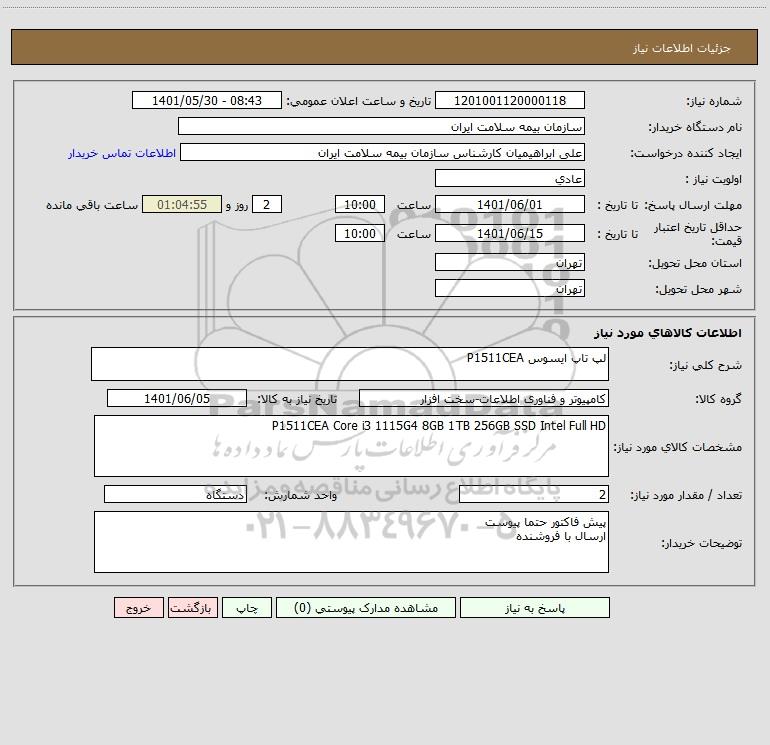Click the delivery province field تهران
770x745 pixels.
tap(510, 262)
